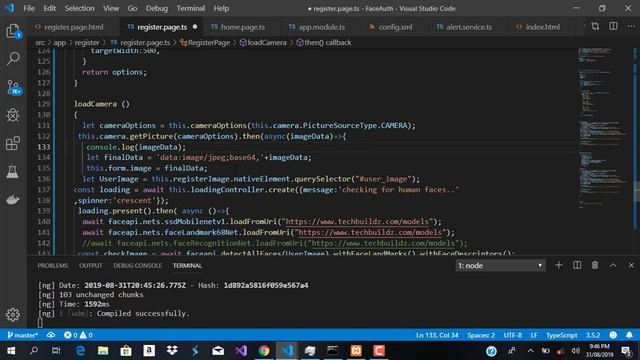Open the Edit menu
The image size is (640, 360).
click(x=49, y=8)
